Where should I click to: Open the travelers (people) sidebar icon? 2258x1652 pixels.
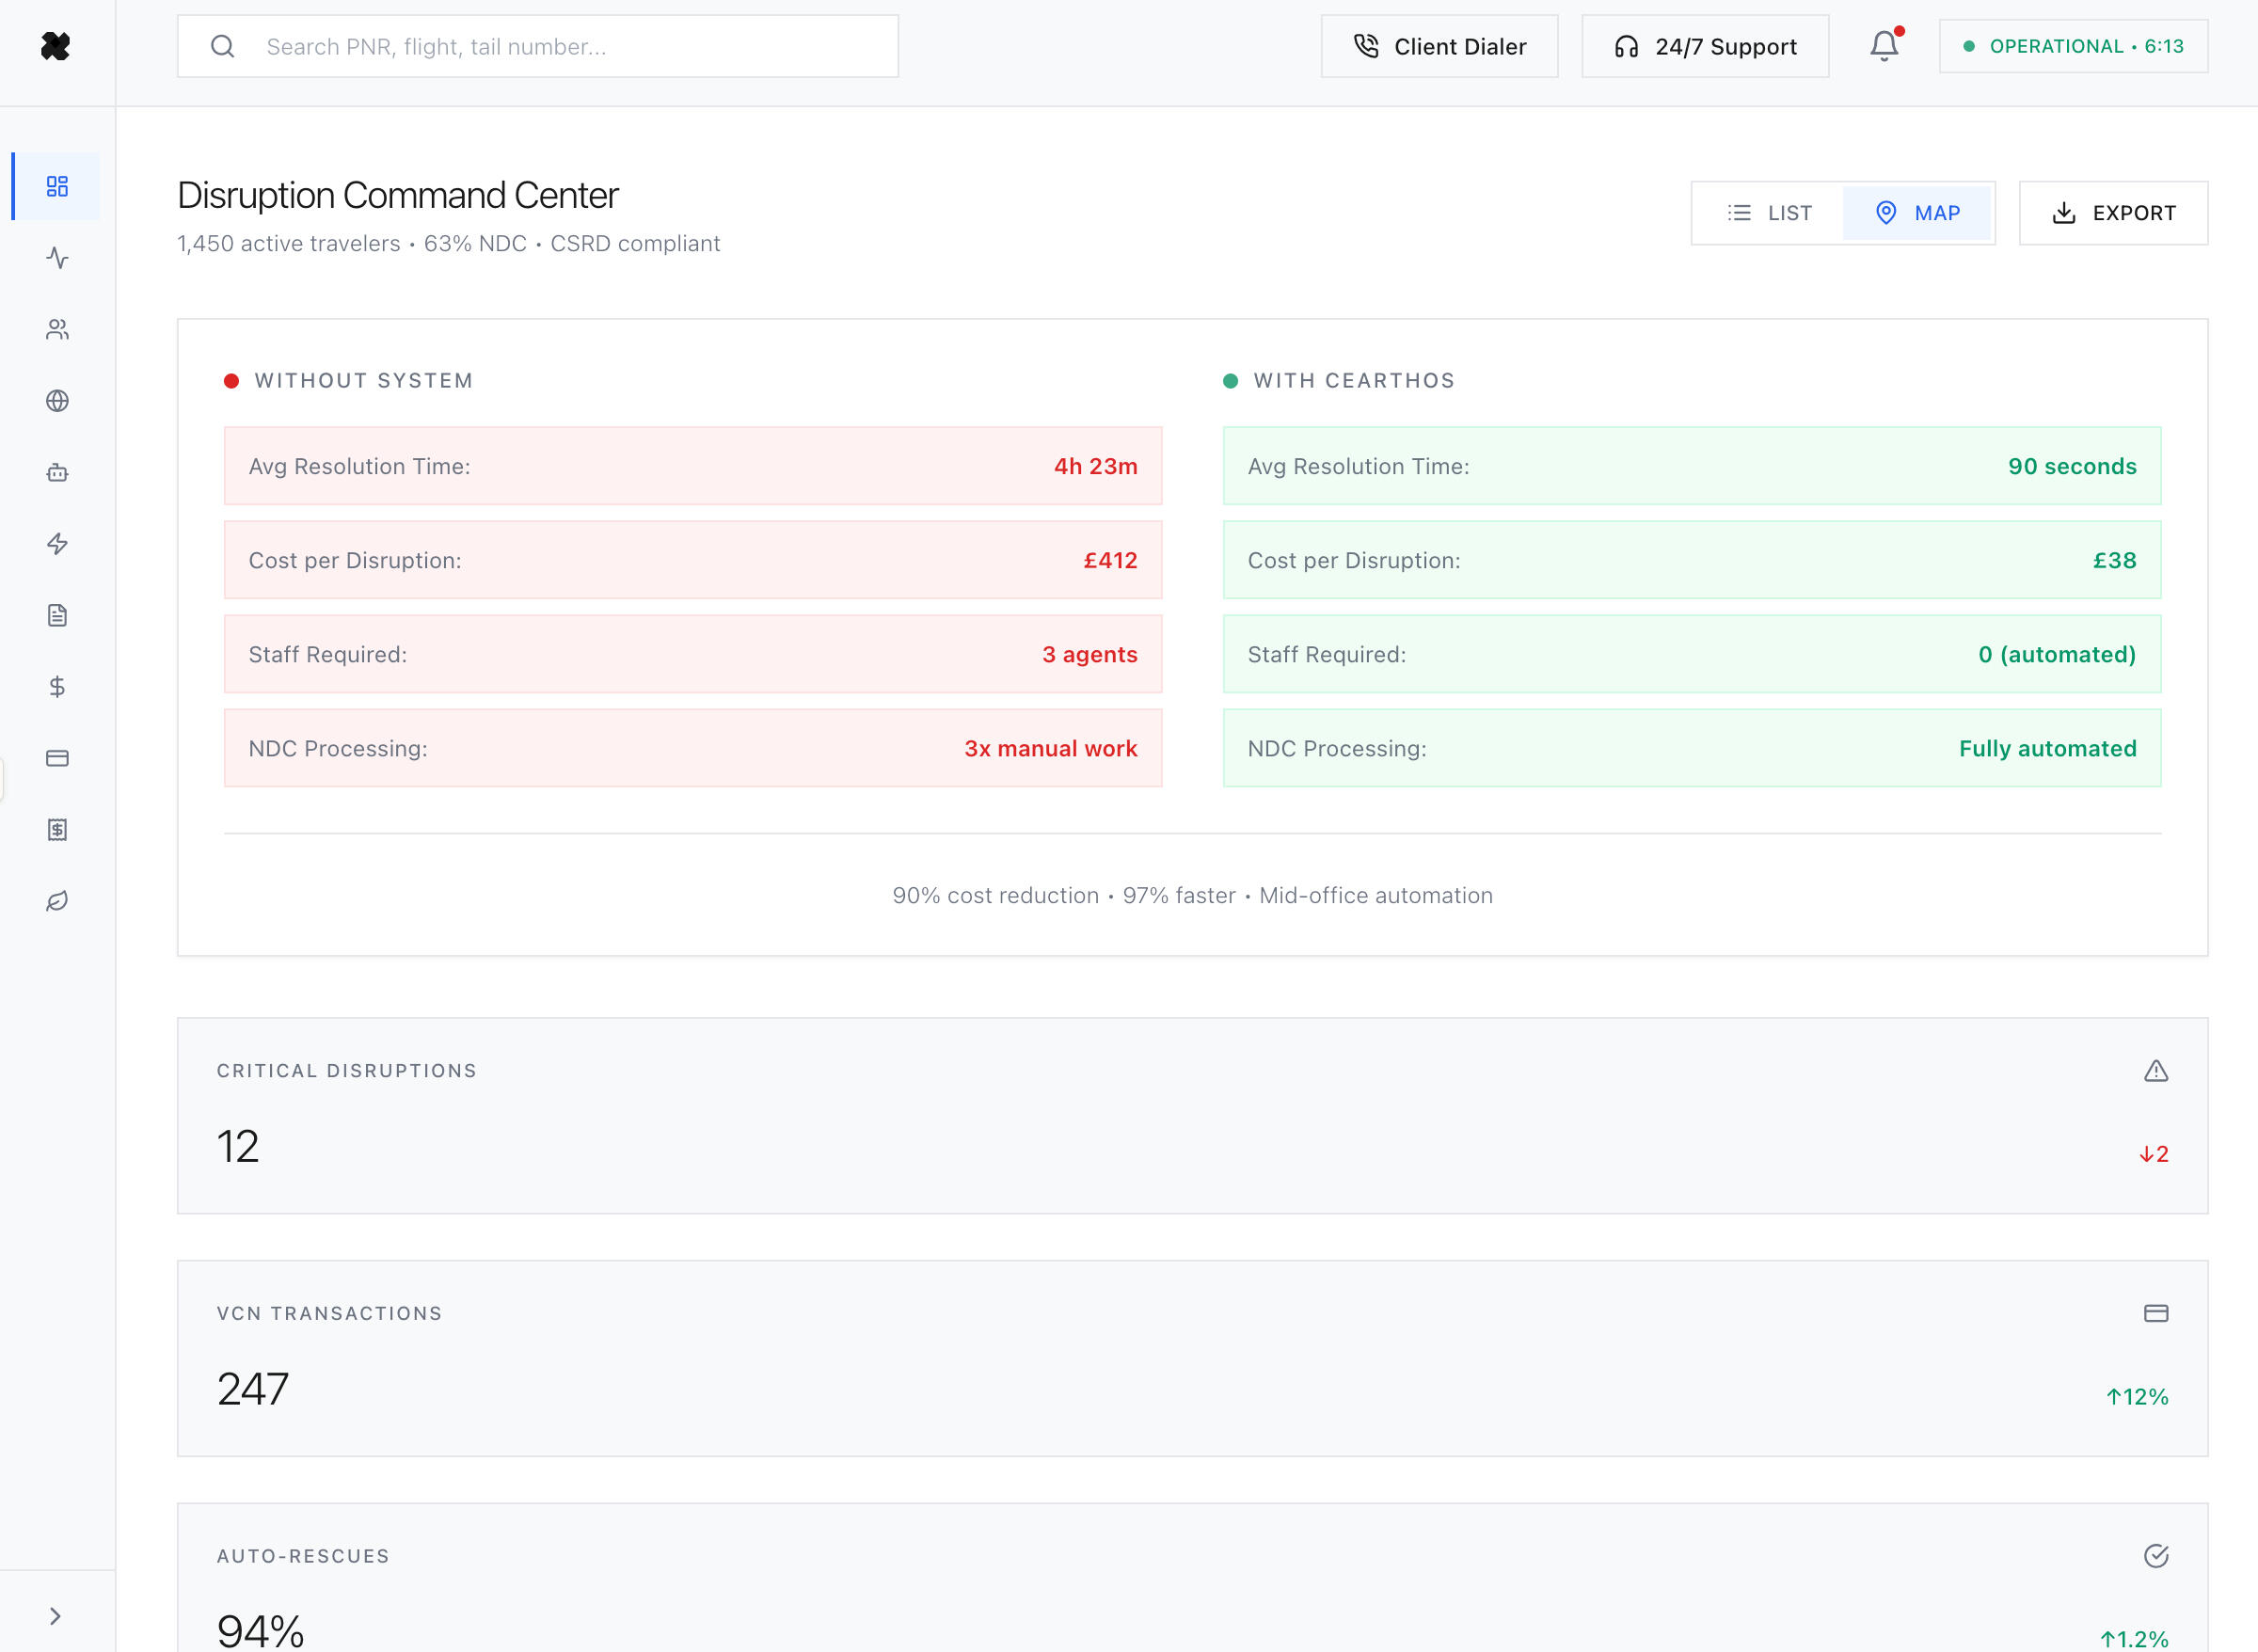tap(57, 329)
